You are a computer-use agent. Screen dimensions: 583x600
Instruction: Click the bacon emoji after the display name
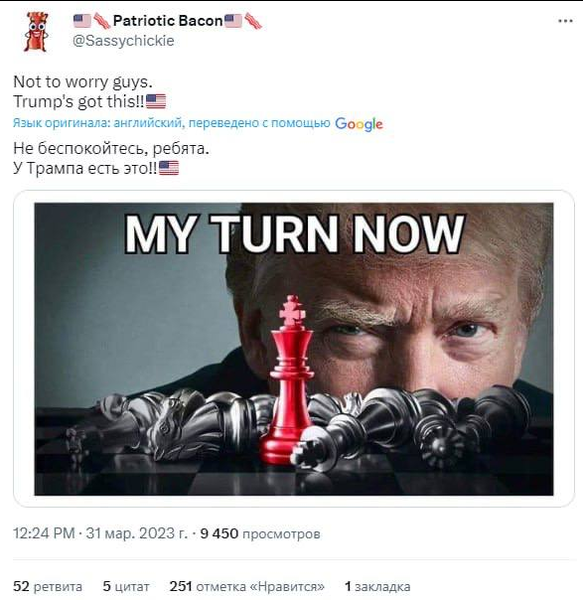(x=253, y=21)
